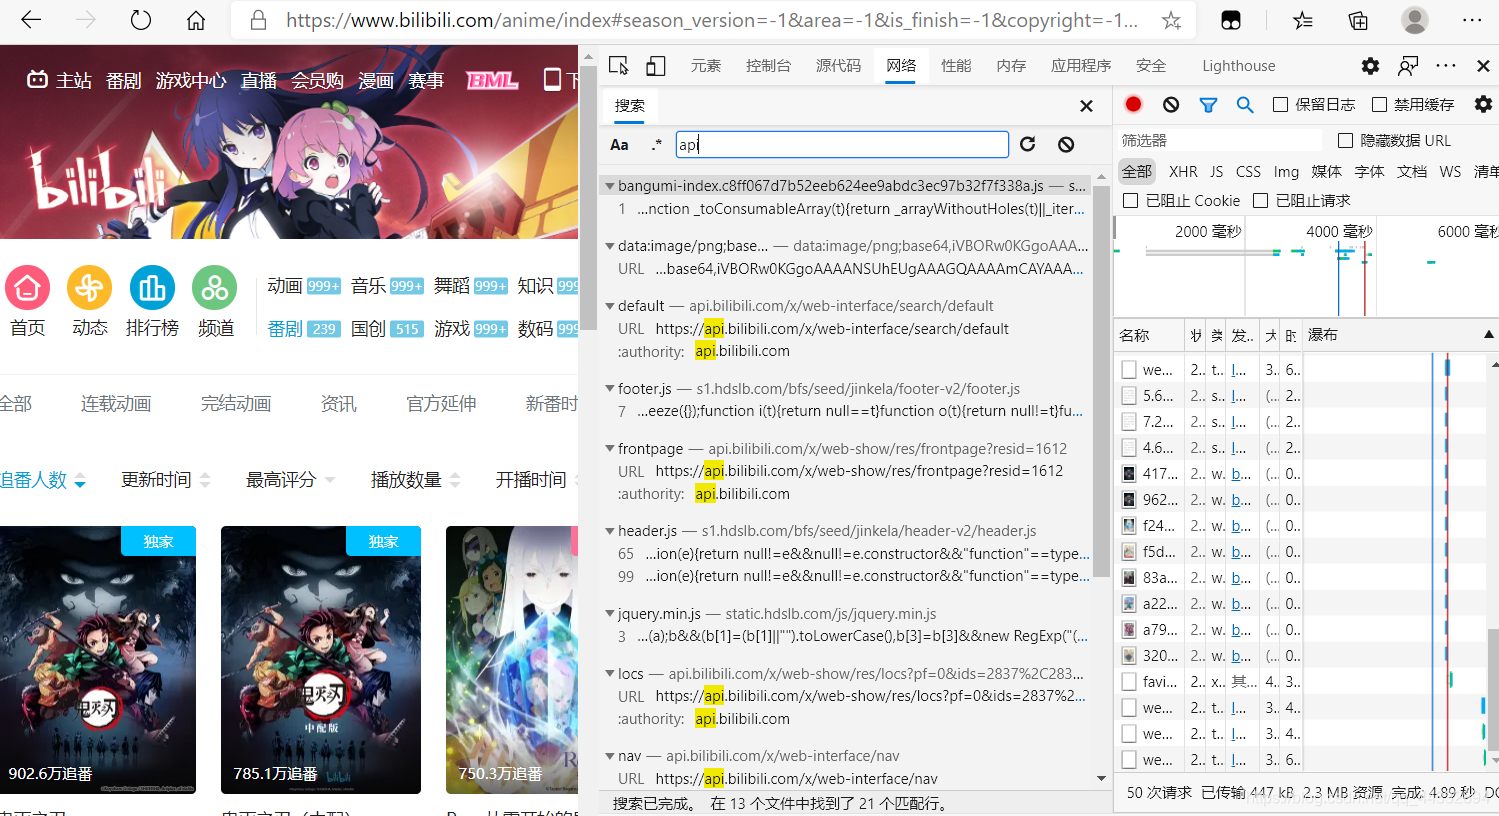Check 隐藏数据 URL option
The width and height of the screenshot is (1499, 816).
(x=1345, y=140)
